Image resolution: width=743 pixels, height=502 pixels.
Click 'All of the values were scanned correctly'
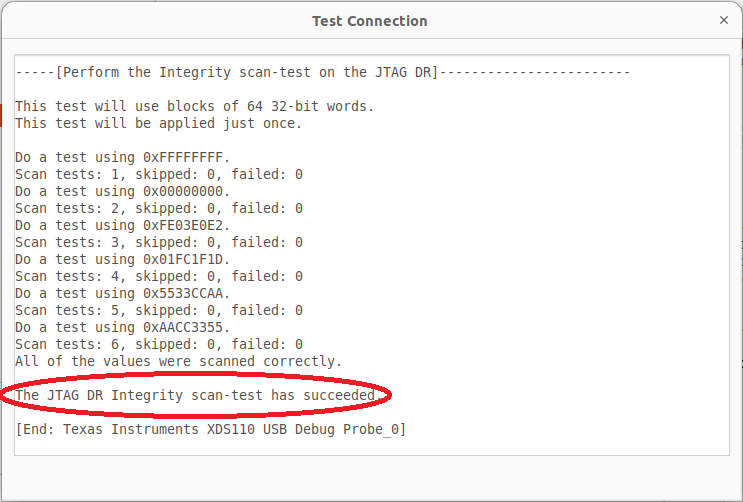pyautogui.click(x=178, y=361)
